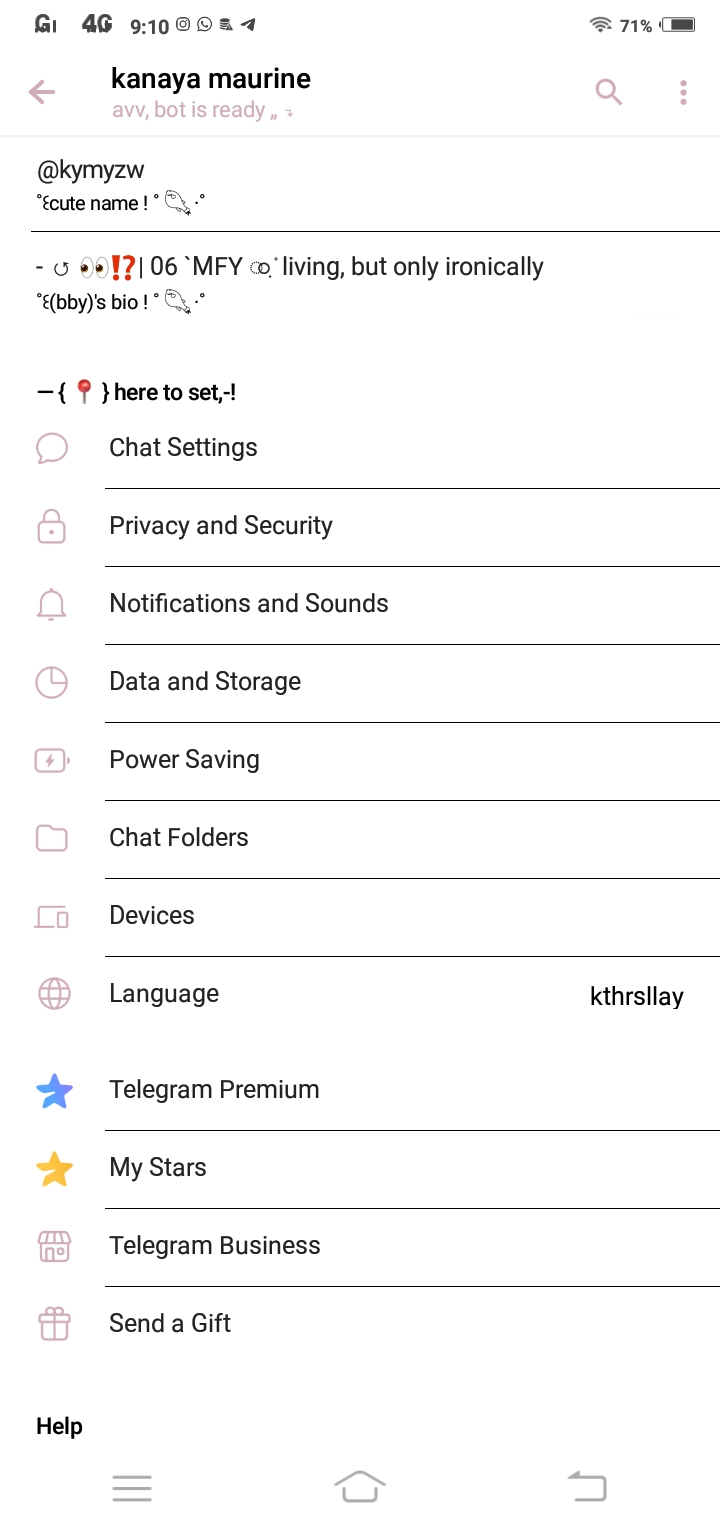The width and height of the screenshot is (720, 1520).
Task: Open the Devices menu item
Action: click(x=152, y=916)
